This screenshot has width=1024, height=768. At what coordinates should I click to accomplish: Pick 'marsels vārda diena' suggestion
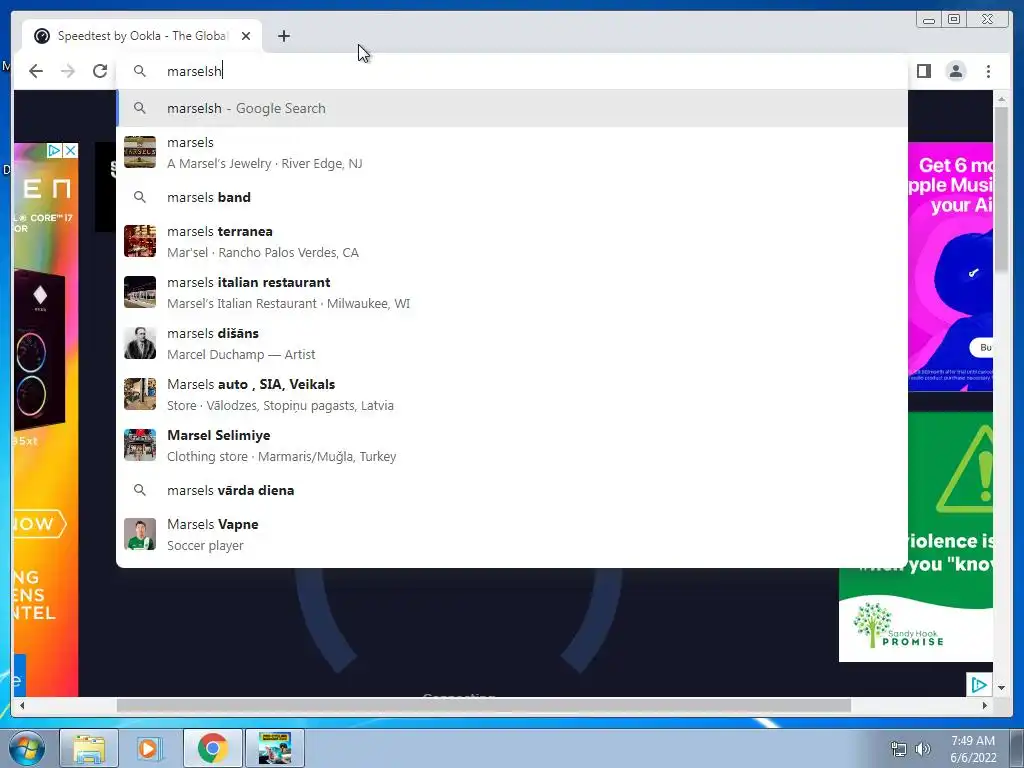click(512, 490)
